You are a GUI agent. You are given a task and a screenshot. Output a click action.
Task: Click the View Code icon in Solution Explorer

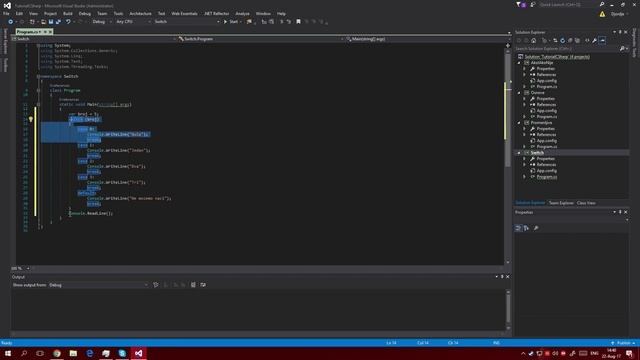(587, 40)
